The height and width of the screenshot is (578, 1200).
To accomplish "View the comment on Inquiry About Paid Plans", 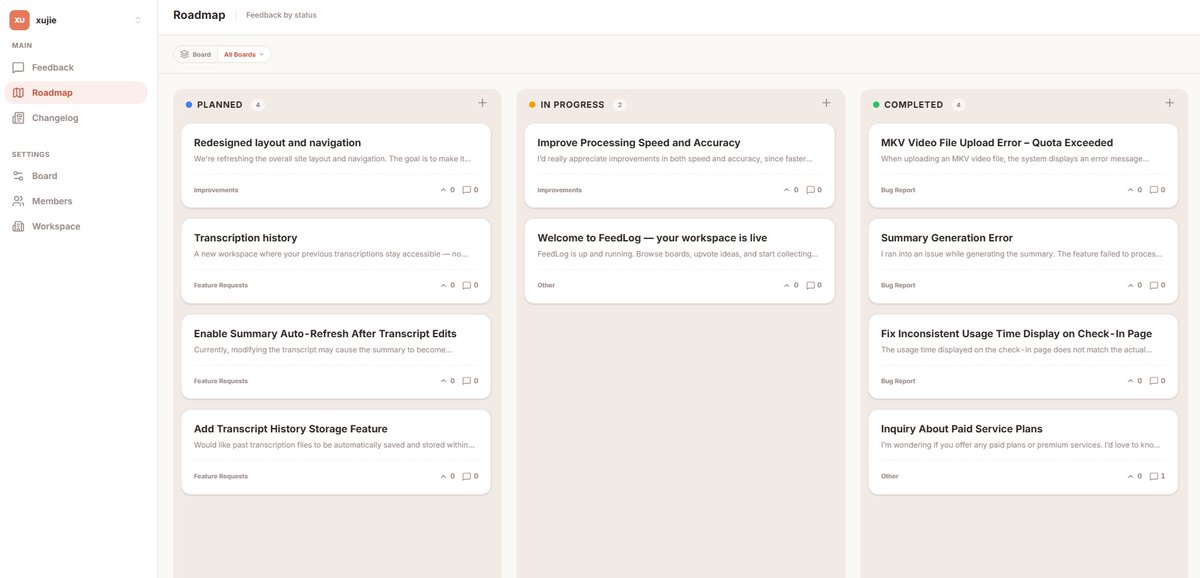I will [x=1157, y=476].
